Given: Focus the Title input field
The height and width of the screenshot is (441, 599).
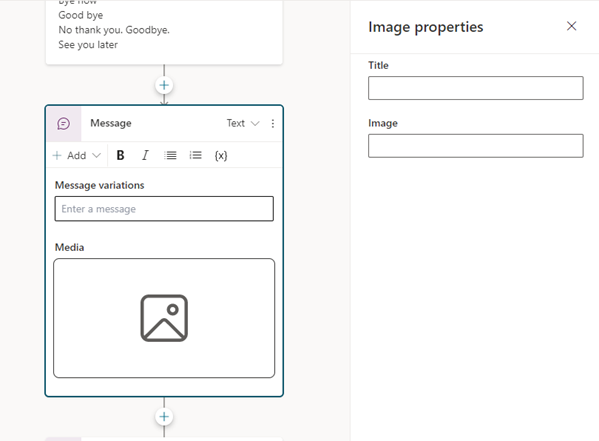Looking at the screenshot, I should pos(476,88).
